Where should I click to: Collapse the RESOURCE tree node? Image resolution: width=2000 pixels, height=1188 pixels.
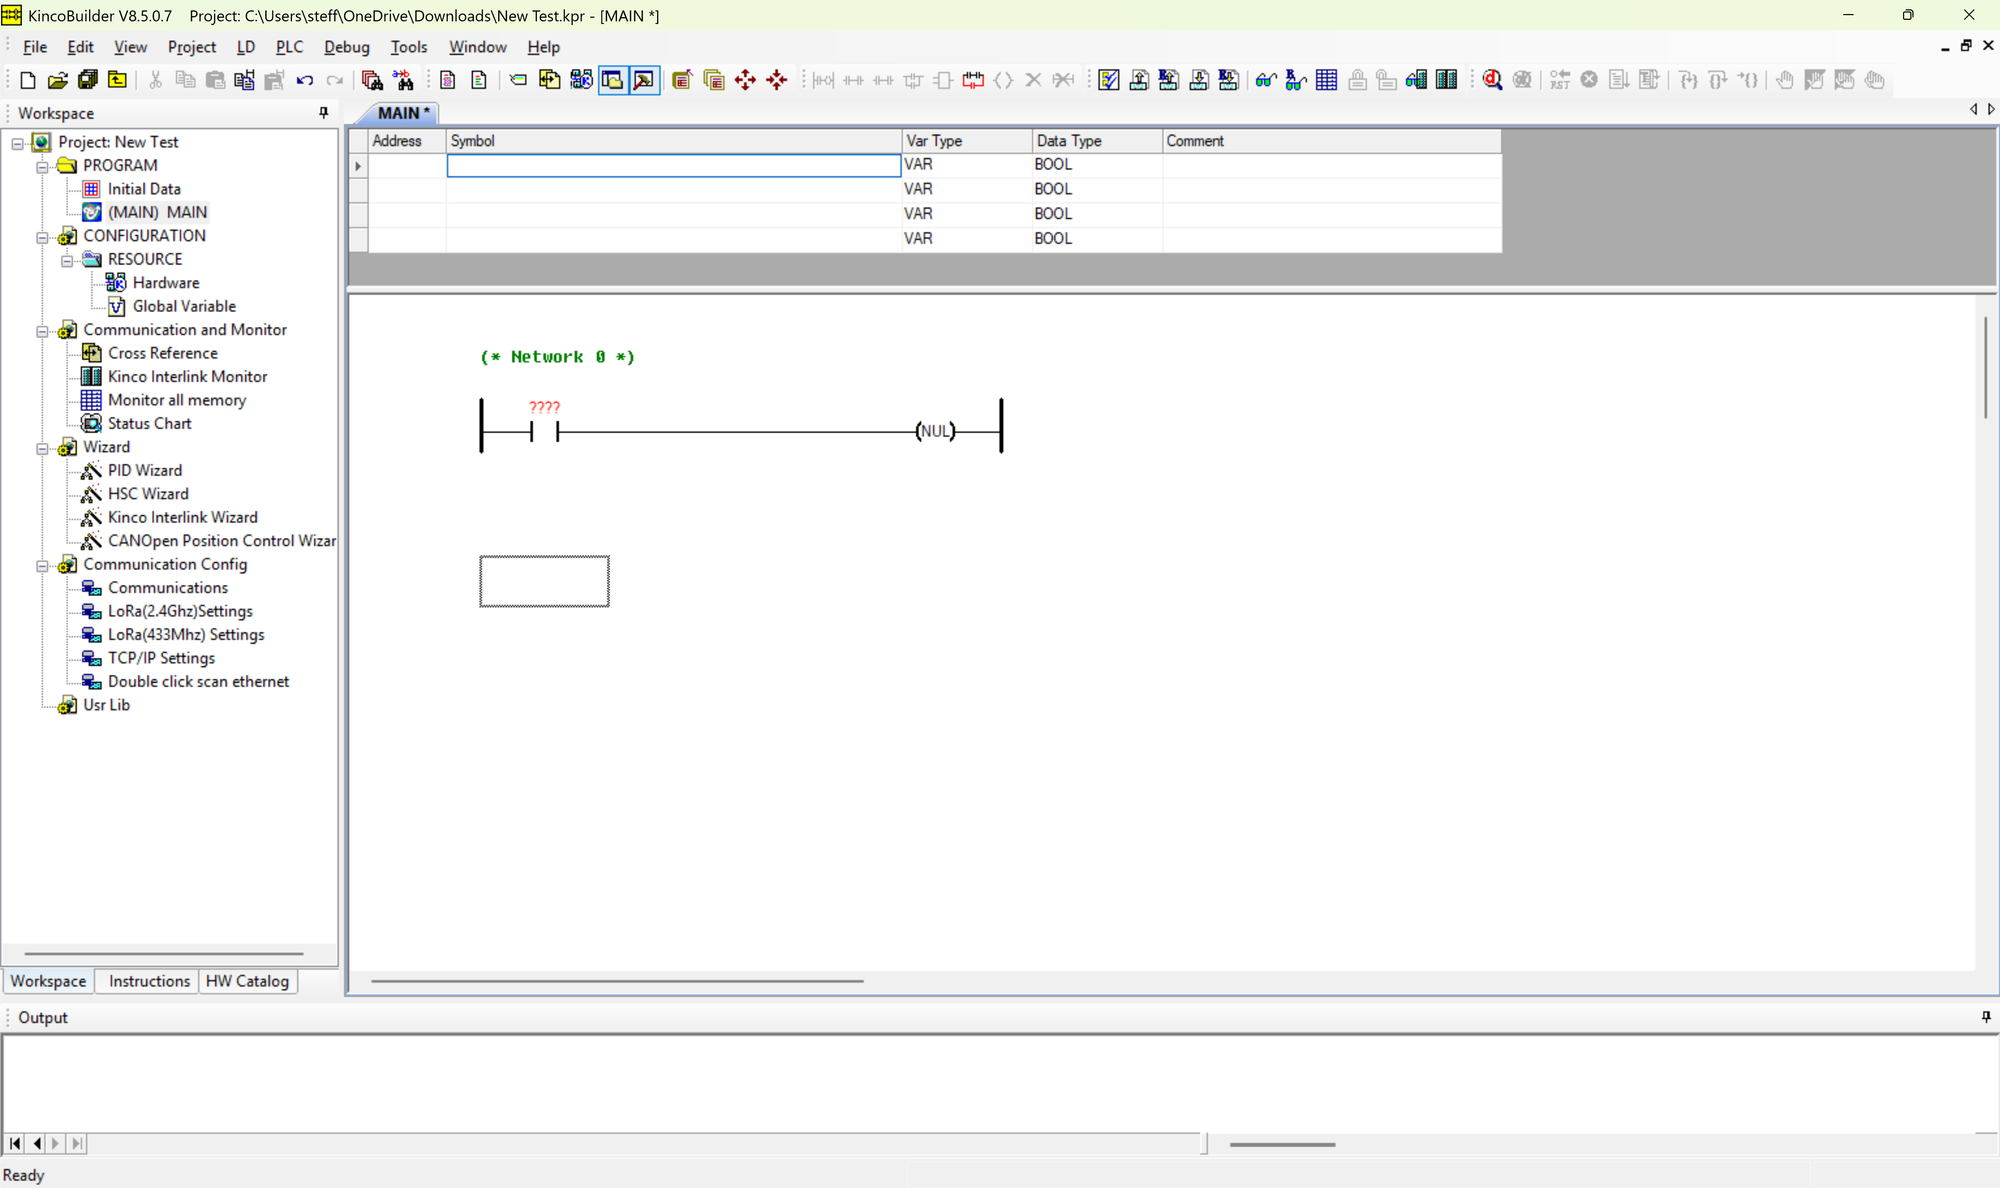67,259
